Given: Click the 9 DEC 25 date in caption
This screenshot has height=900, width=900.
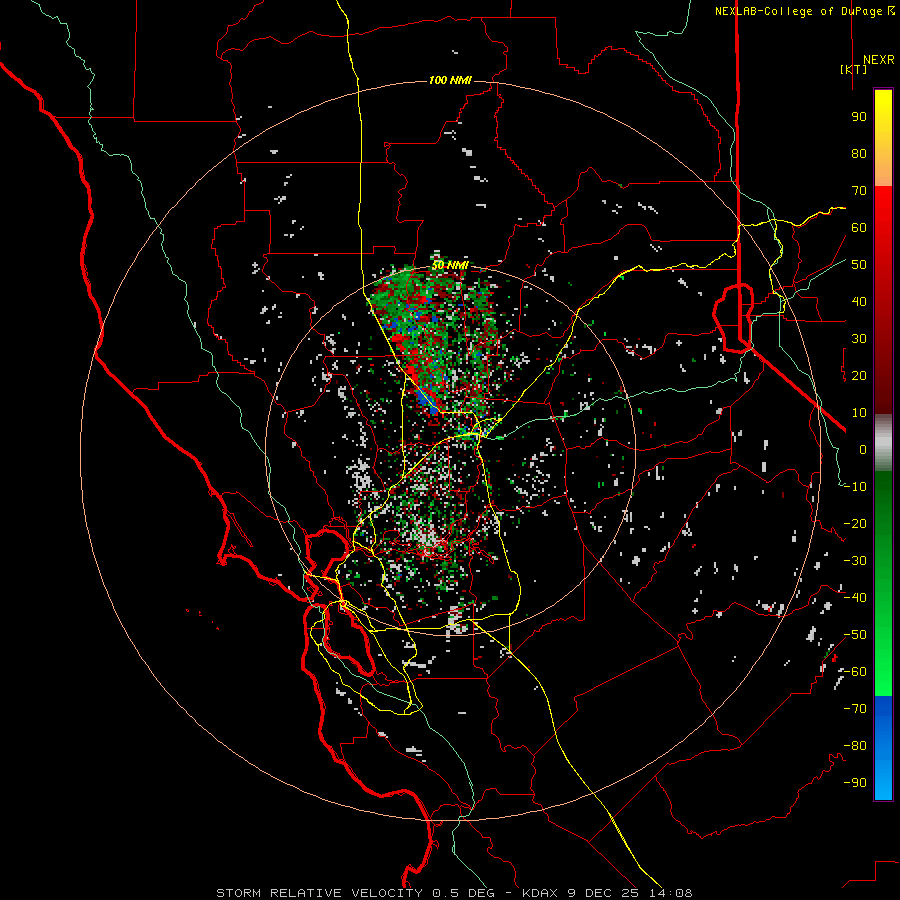Looking at the screenshot, I should pos(603,893).
